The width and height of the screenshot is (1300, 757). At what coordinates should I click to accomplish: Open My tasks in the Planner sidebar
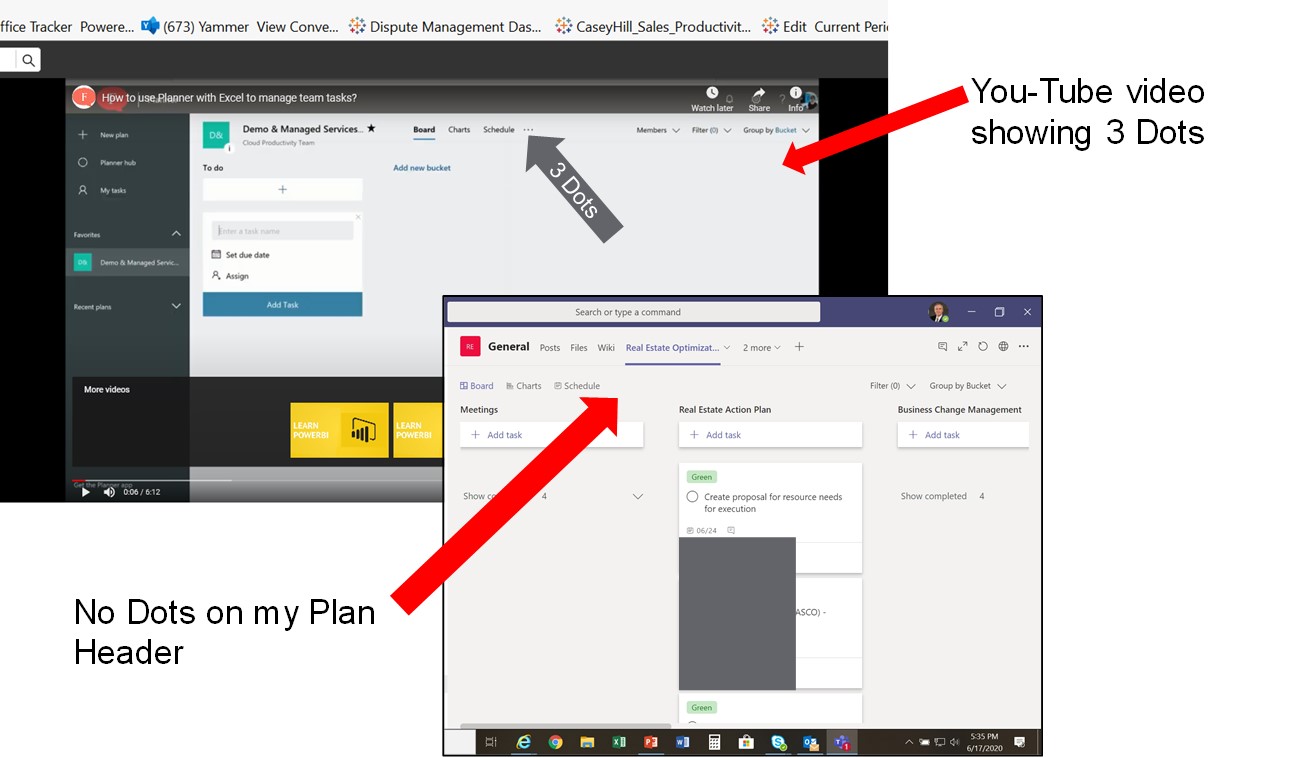113,190
